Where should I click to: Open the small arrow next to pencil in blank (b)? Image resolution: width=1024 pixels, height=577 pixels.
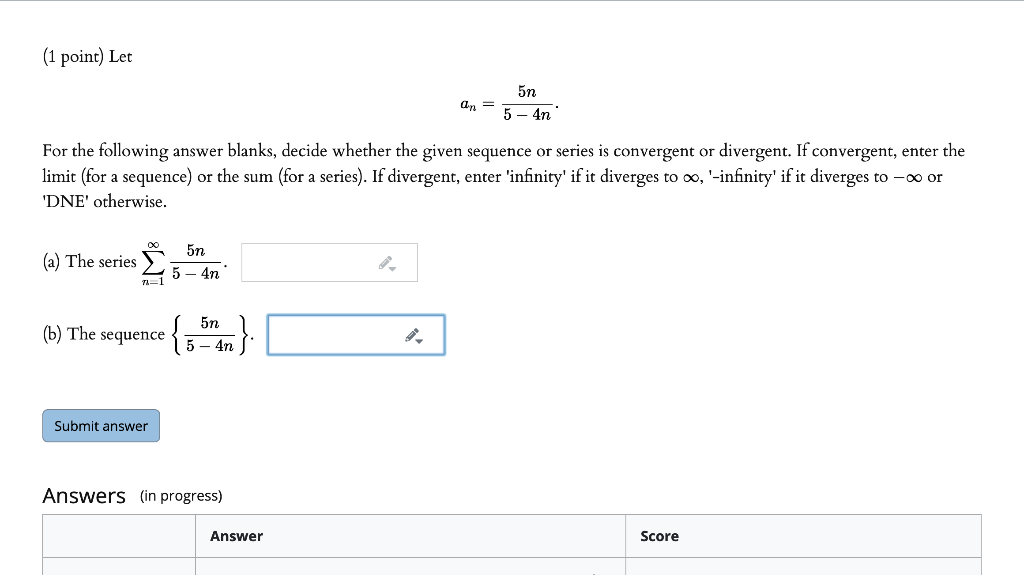pos(420,342)
